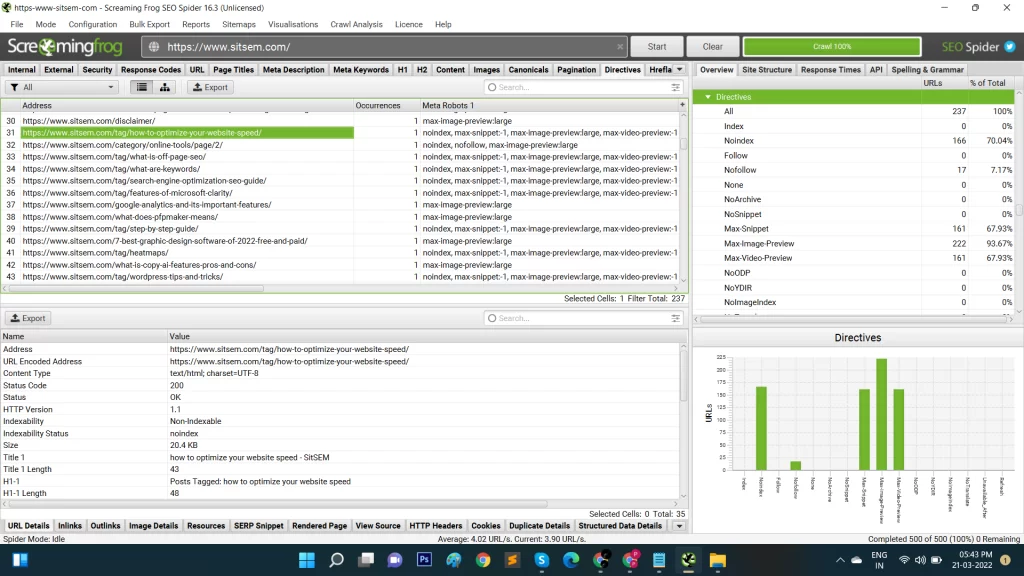
Task: Click the lower details vertical scrollbar
Action: tap(684, 374)
